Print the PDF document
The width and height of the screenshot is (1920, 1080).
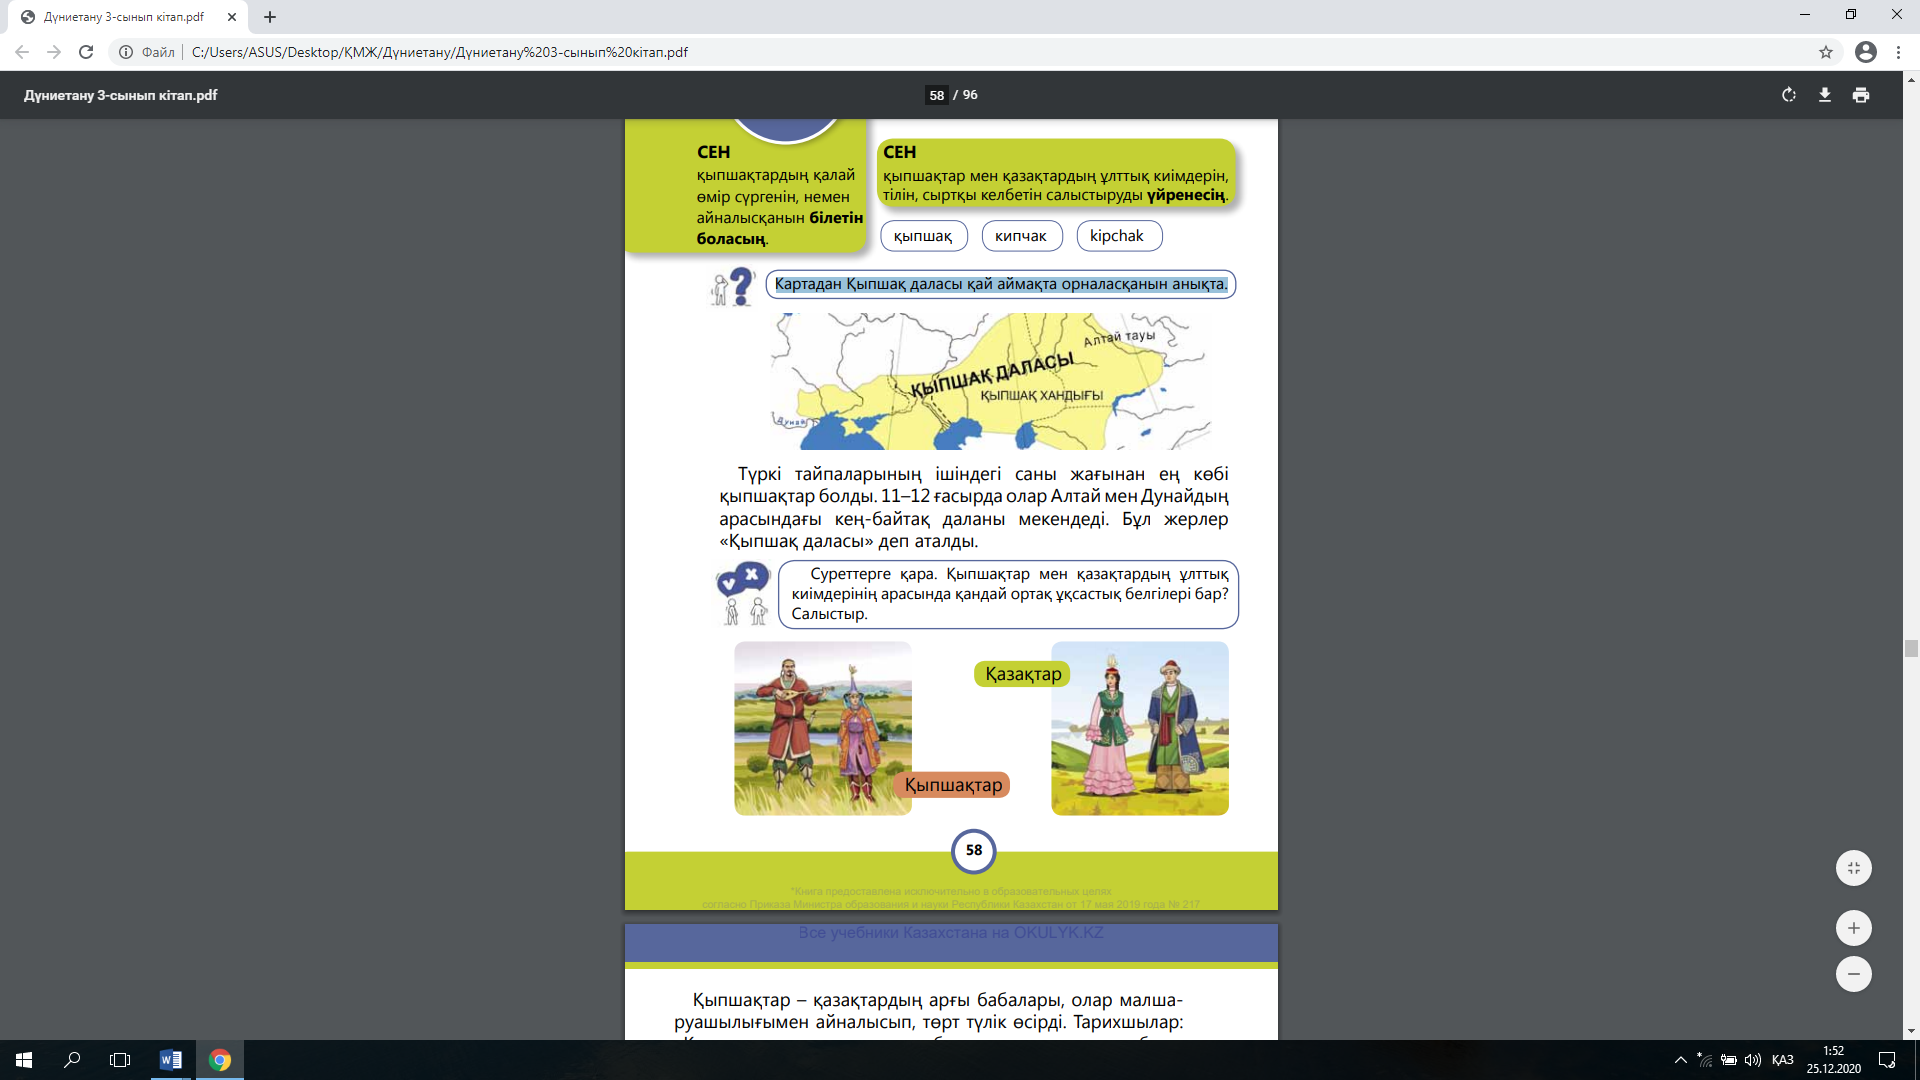tap(1861, 95)
